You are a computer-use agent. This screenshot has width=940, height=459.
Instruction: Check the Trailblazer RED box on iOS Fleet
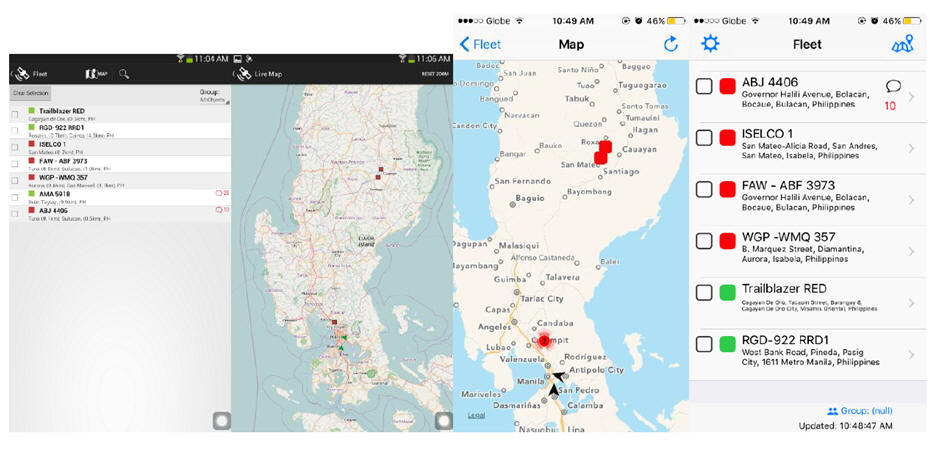pyautogui.click(x=704, y=293)
